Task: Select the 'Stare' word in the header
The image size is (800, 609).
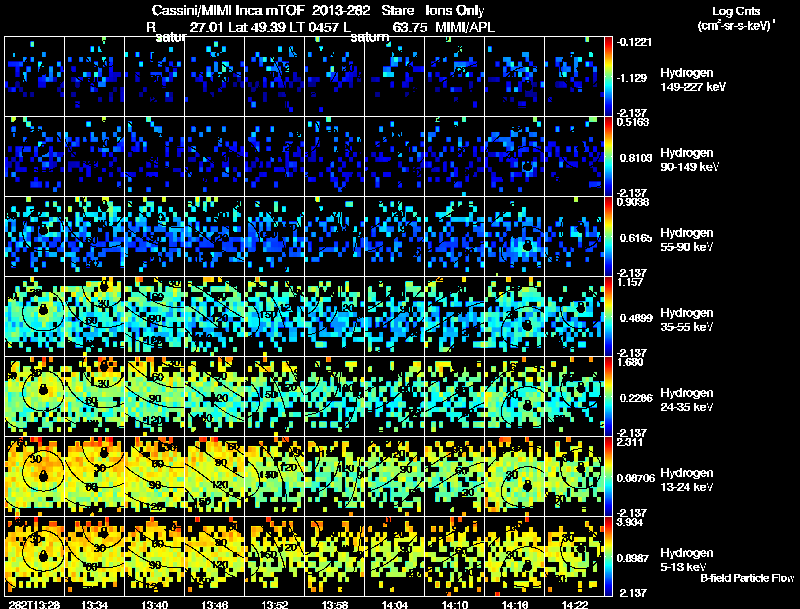Action: click(x=397, y=11)
